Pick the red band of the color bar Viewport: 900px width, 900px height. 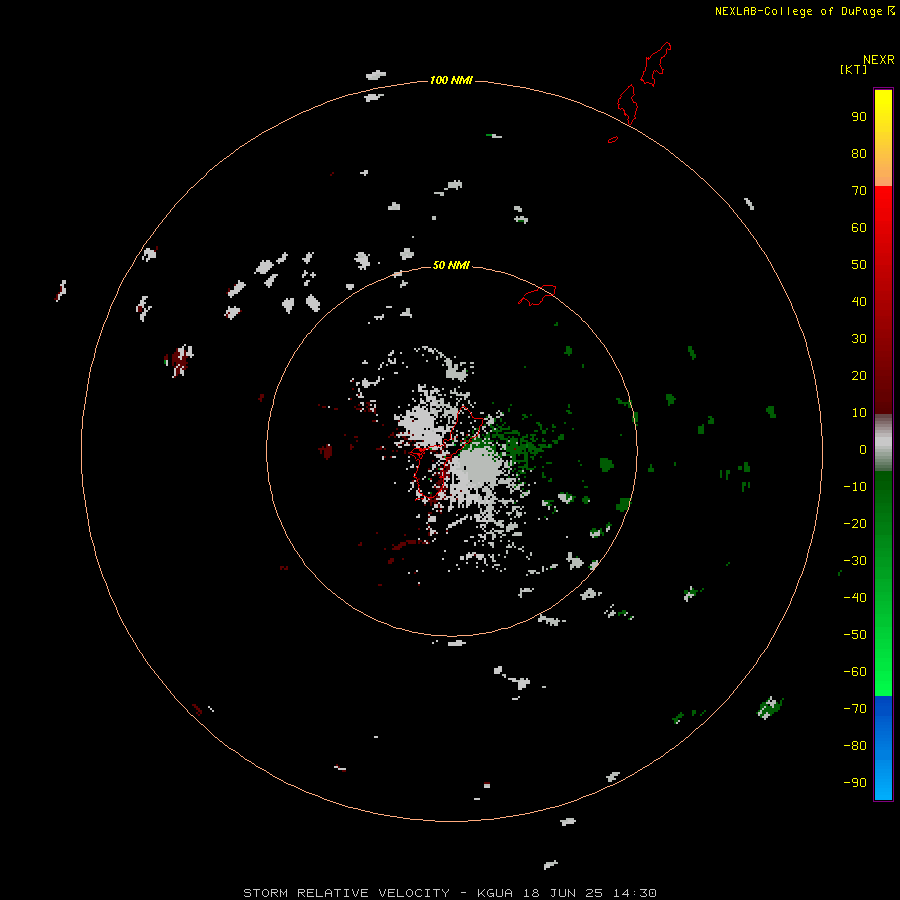tap(883, 300)
